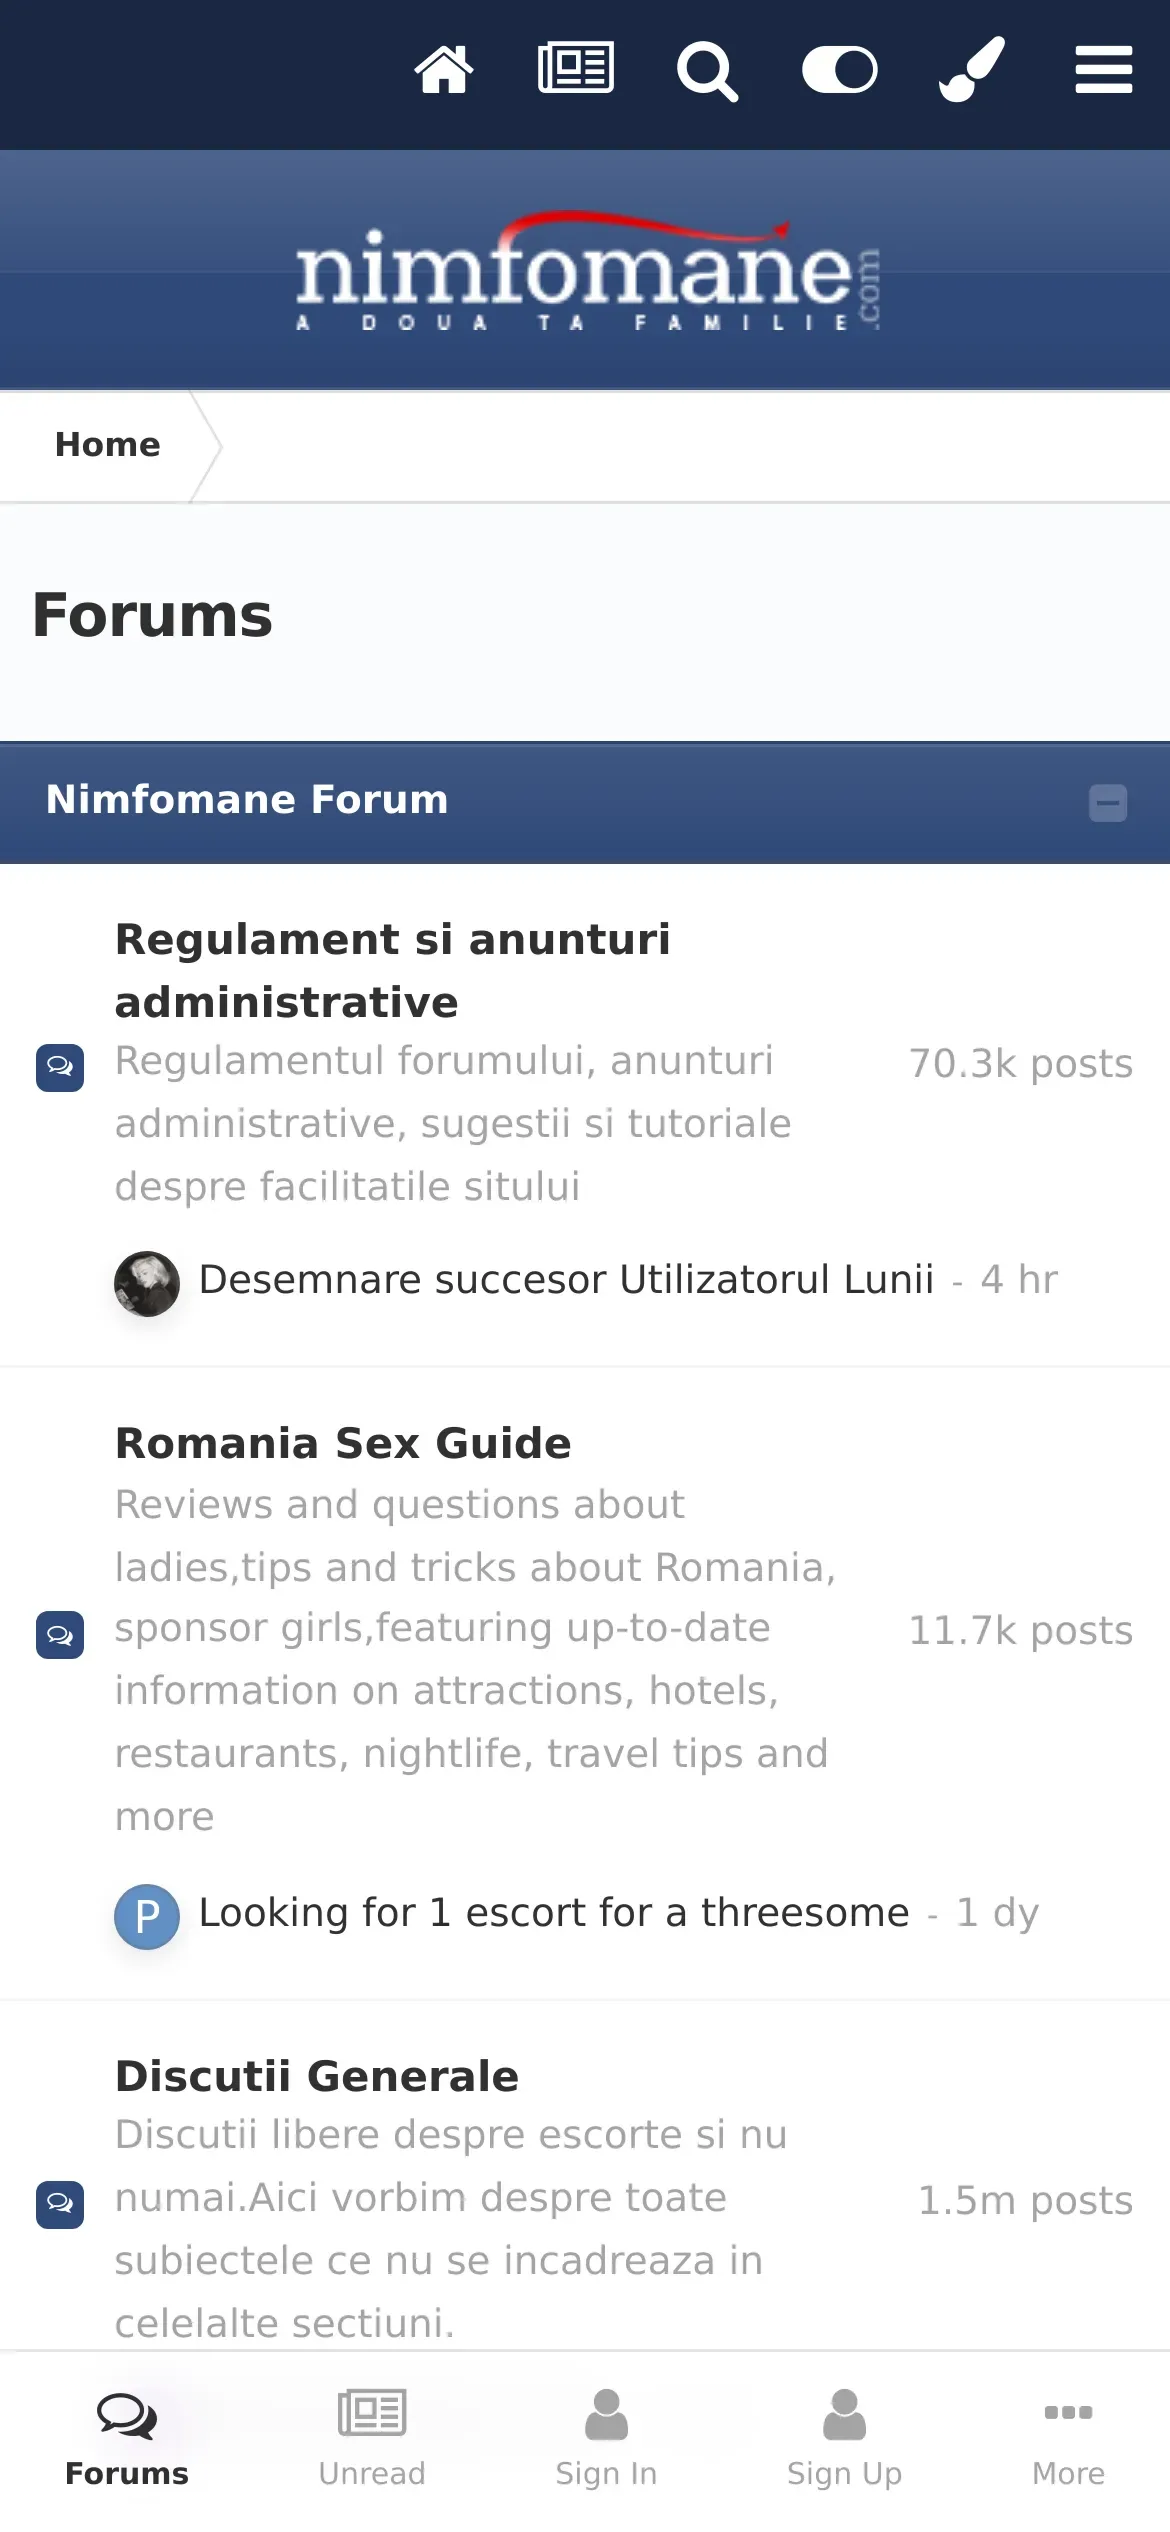Open search via magnifying glass icon

708,72
